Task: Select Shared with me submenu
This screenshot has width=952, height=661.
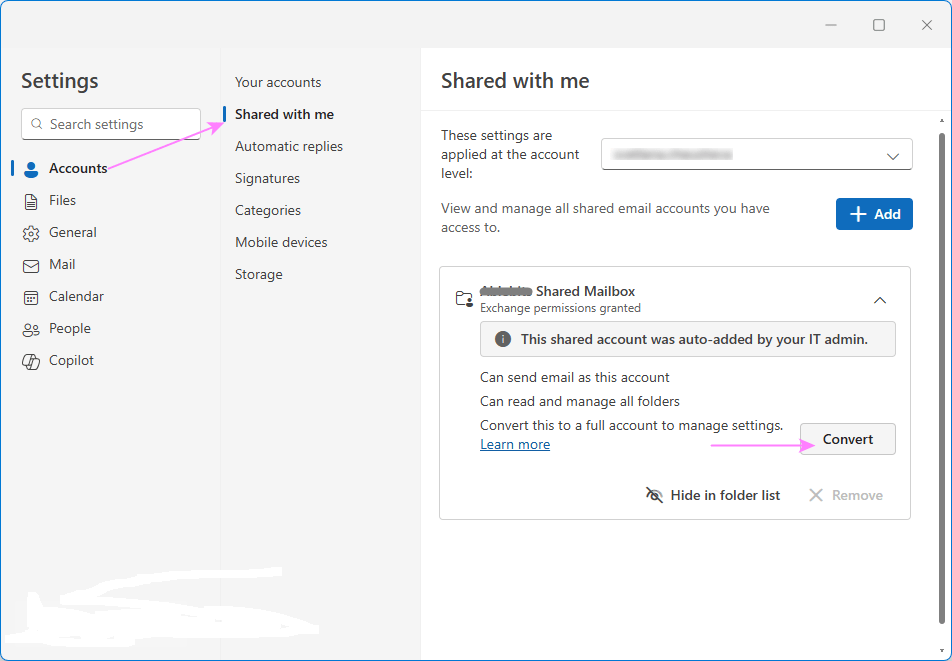Action: coord(284,115)
